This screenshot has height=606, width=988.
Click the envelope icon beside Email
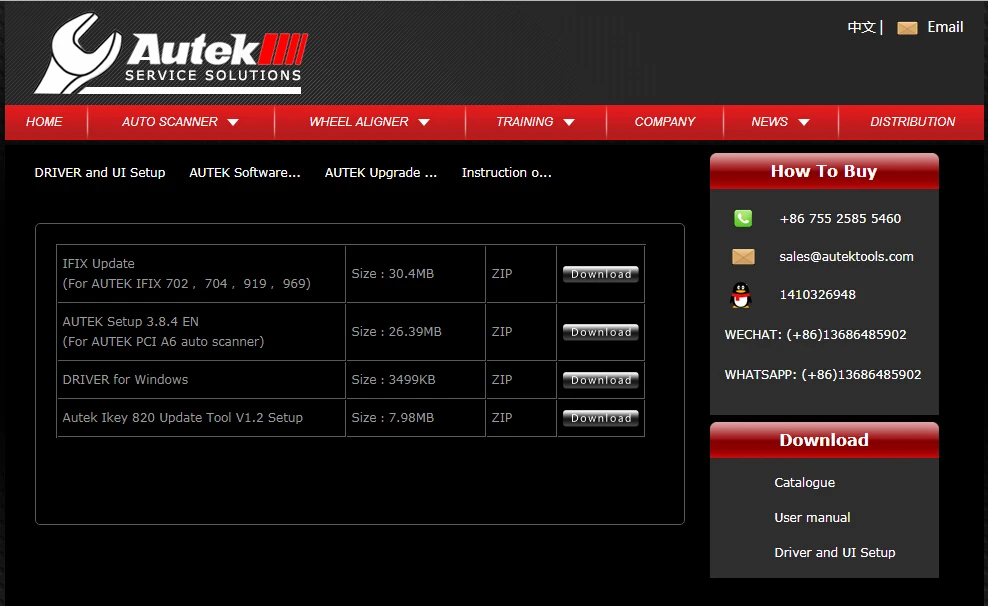(x=907, y=28)
